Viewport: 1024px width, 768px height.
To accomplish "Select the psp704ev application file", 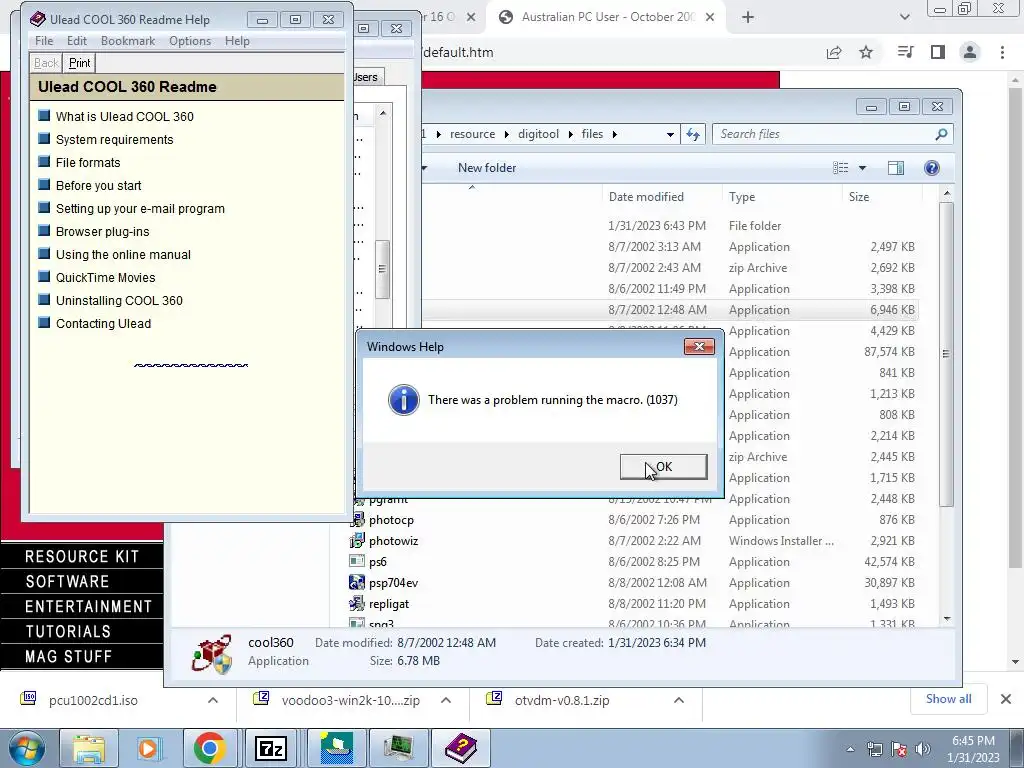I will click(x=393, y=583).
